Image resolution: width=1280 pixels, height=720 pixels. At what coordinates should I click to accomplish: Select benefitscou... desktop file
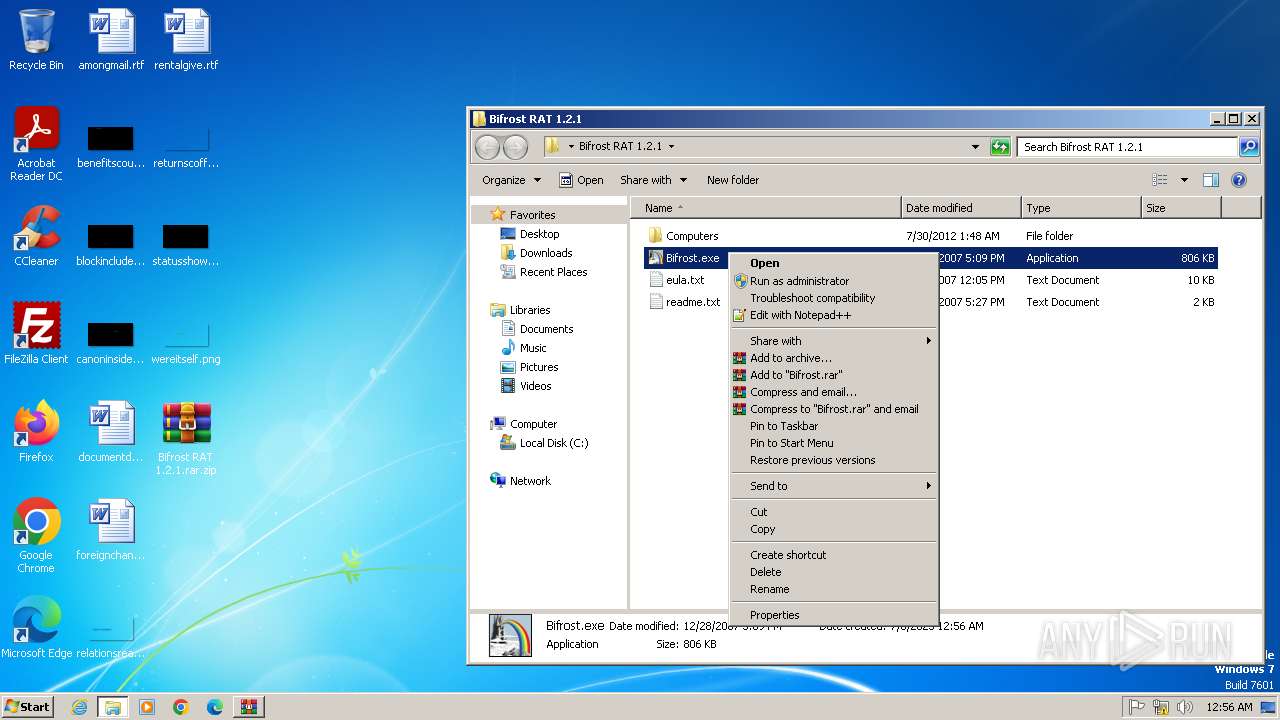[111, 144]
